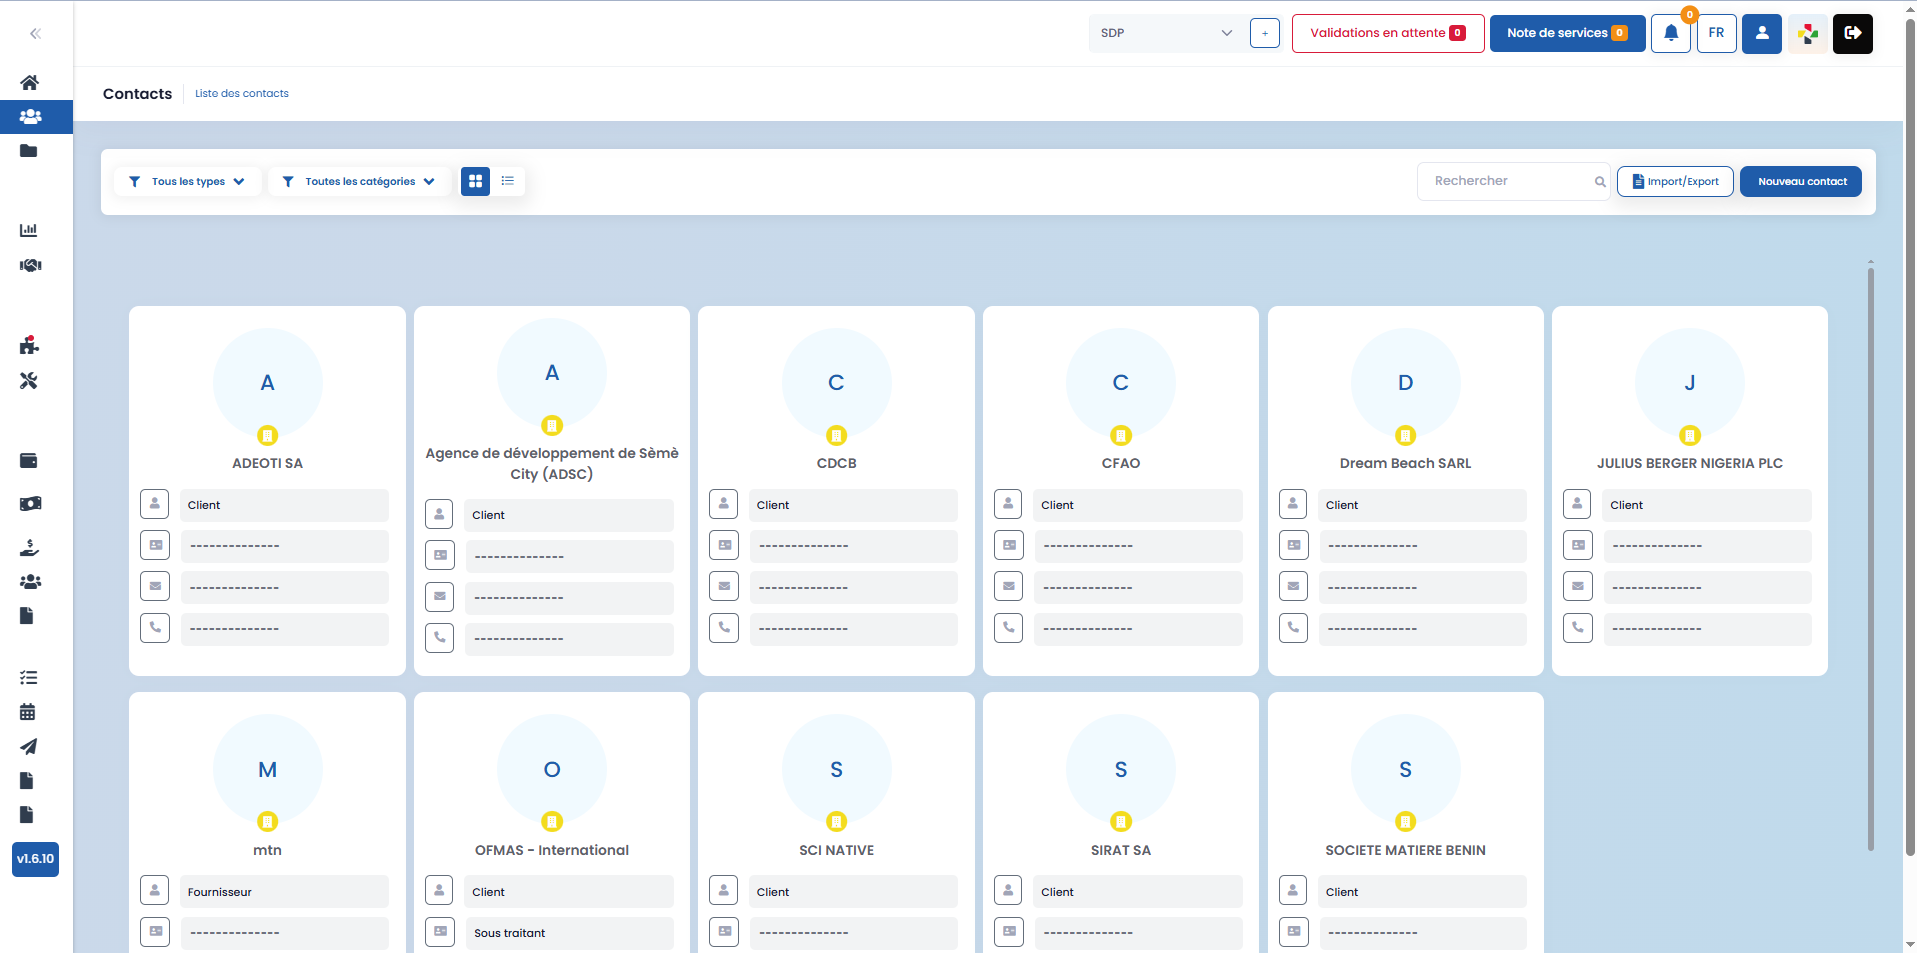1917x953 pixels.
Task: Click the paper plane send icon
Action: tap(29, 746)
